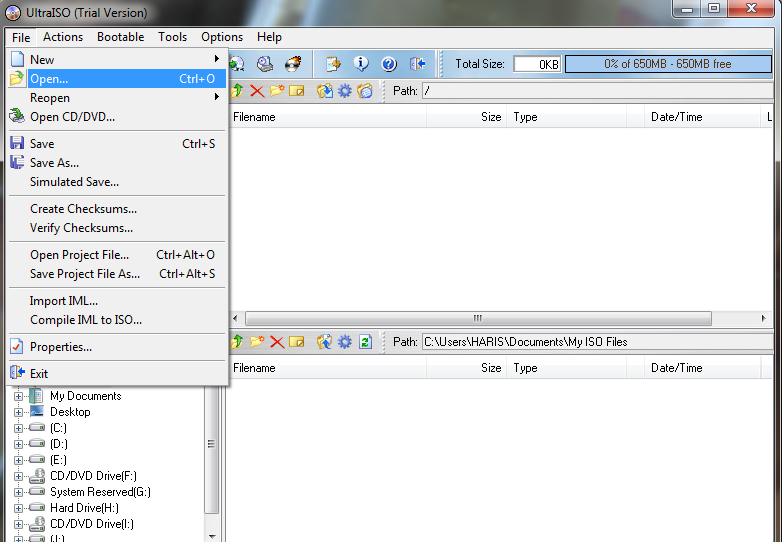The height and width of the screenshot is (543, 782).
Task: Expand the (E:) drive tree node
Action: click(18, 460)
